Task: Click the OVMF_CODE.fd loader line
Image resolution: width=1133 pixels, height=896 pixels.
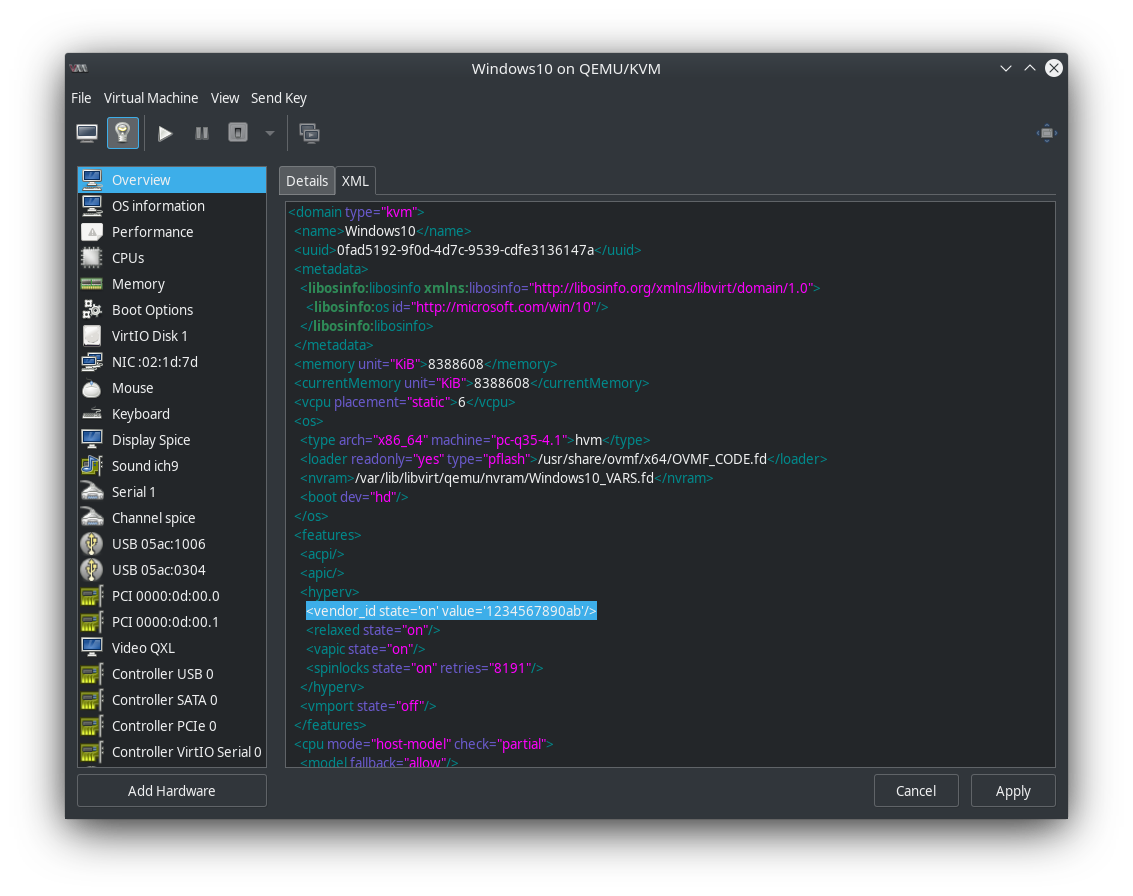Action: [564, 459]
